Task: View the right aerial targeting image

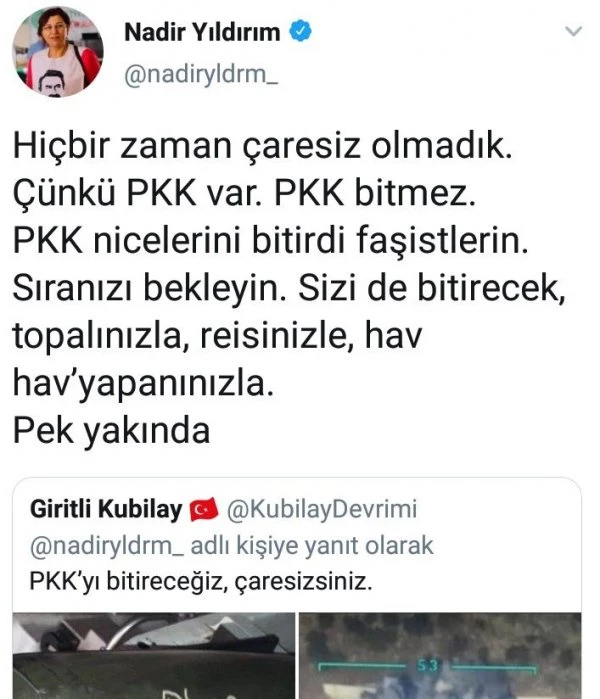Action: click(440, 656)
